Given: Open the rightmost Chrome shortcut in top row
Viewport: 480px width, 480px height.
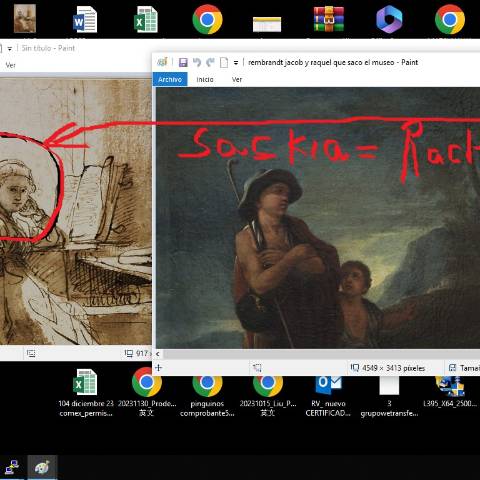Looking at the screenshot, I should click(x=450, y=19).
